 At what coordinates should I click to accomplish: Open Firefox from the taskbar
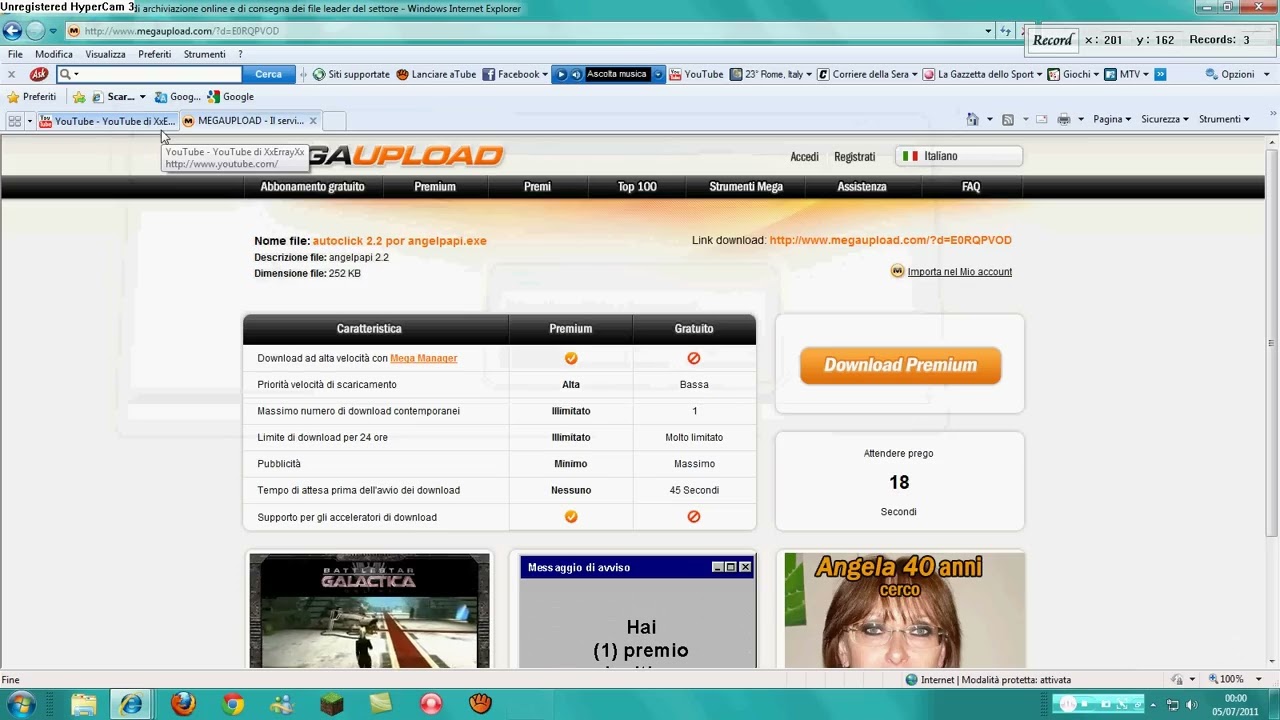pyautogui.click(x=183, y=704)
